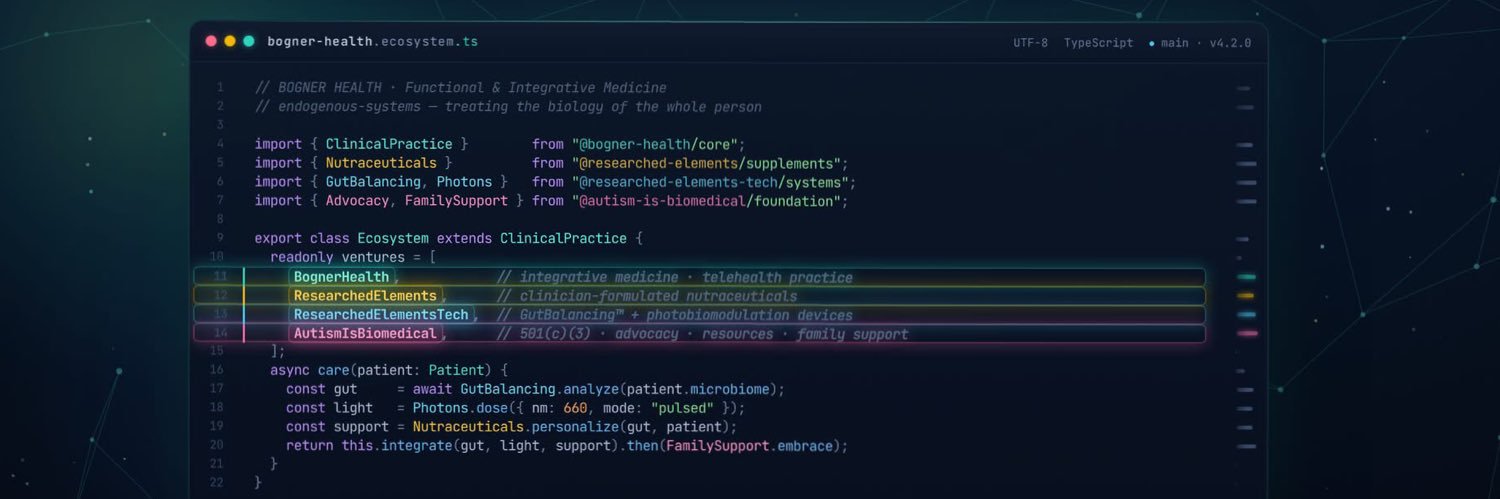Viewport: 1500px width, 499px height.
Task: Click the pink minimap marker beside line 14
Action: [x=1247, y=333]
